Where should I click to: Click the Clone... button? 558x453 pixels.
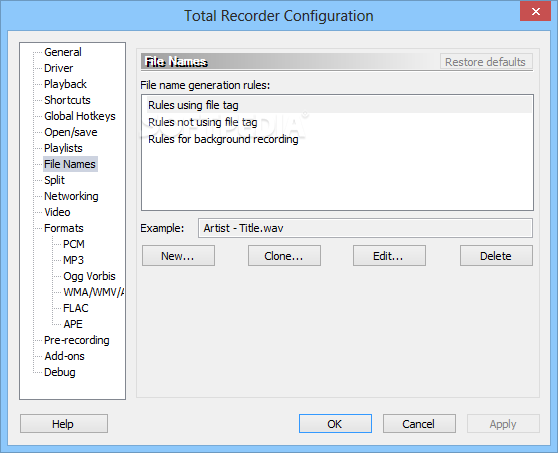(x=284, y=256)
